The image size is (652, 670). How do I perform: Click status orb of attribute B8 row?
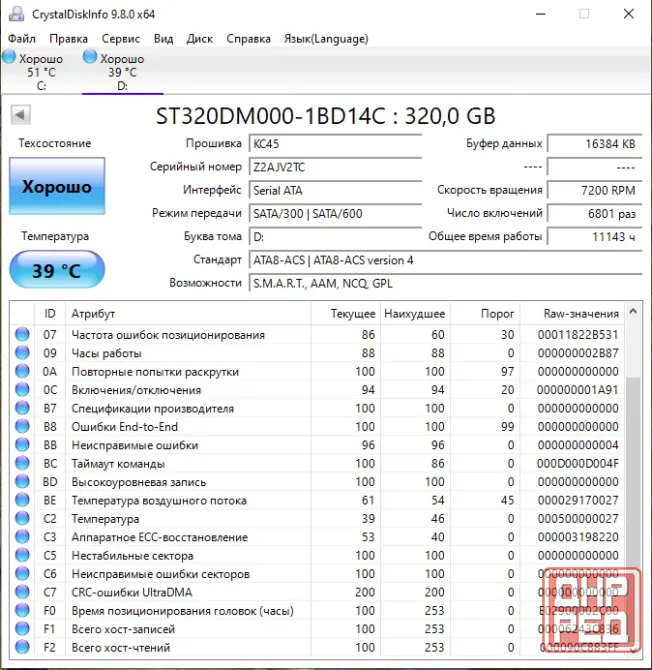pyautogui.click(x=22, y=426)
